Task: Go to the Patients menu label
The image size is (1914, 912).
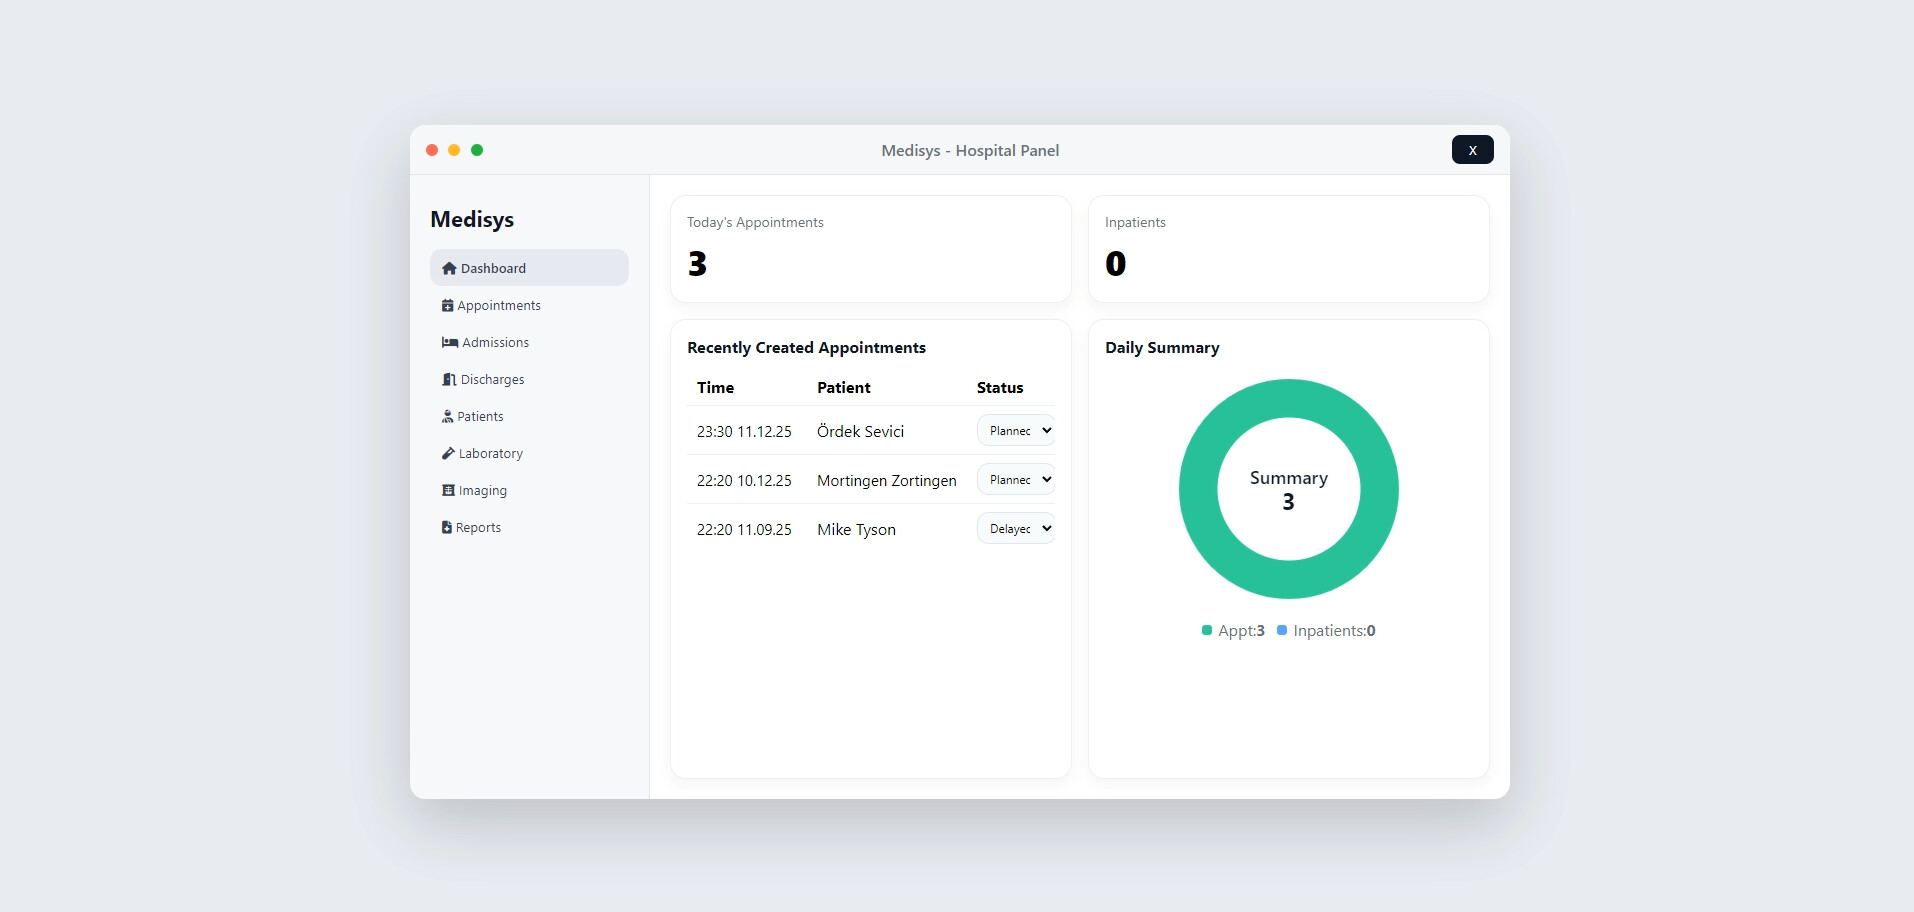Action: [480, 416]
